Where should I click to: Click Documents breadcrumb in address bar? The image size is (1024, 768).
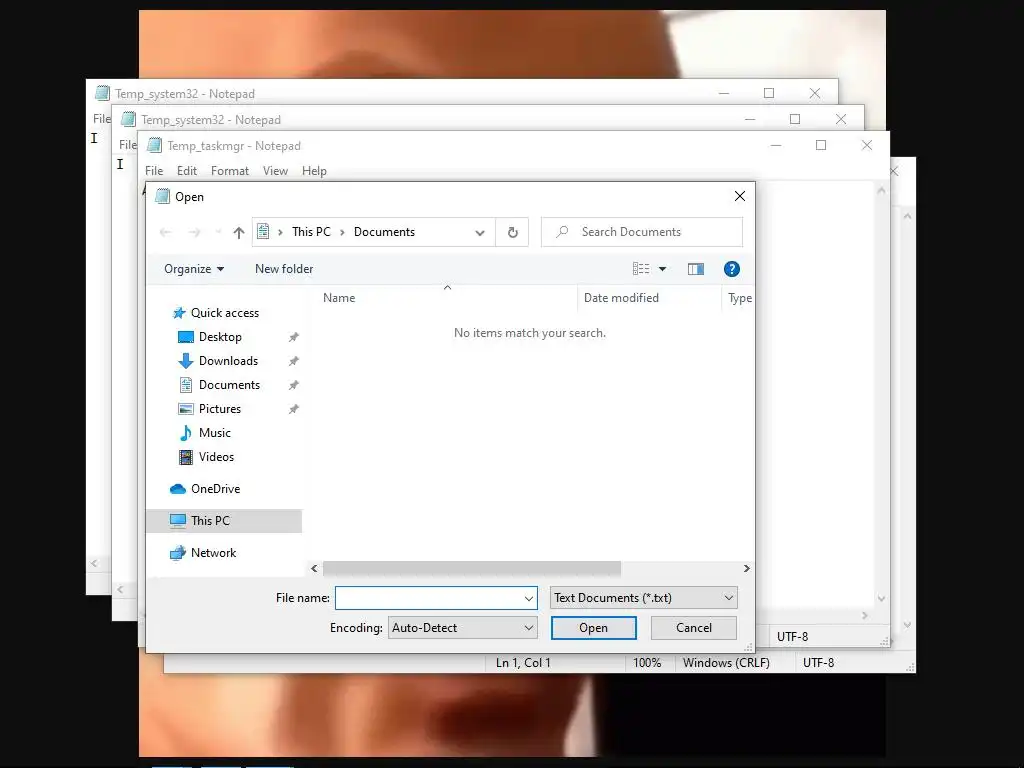(x=384, y=232)
